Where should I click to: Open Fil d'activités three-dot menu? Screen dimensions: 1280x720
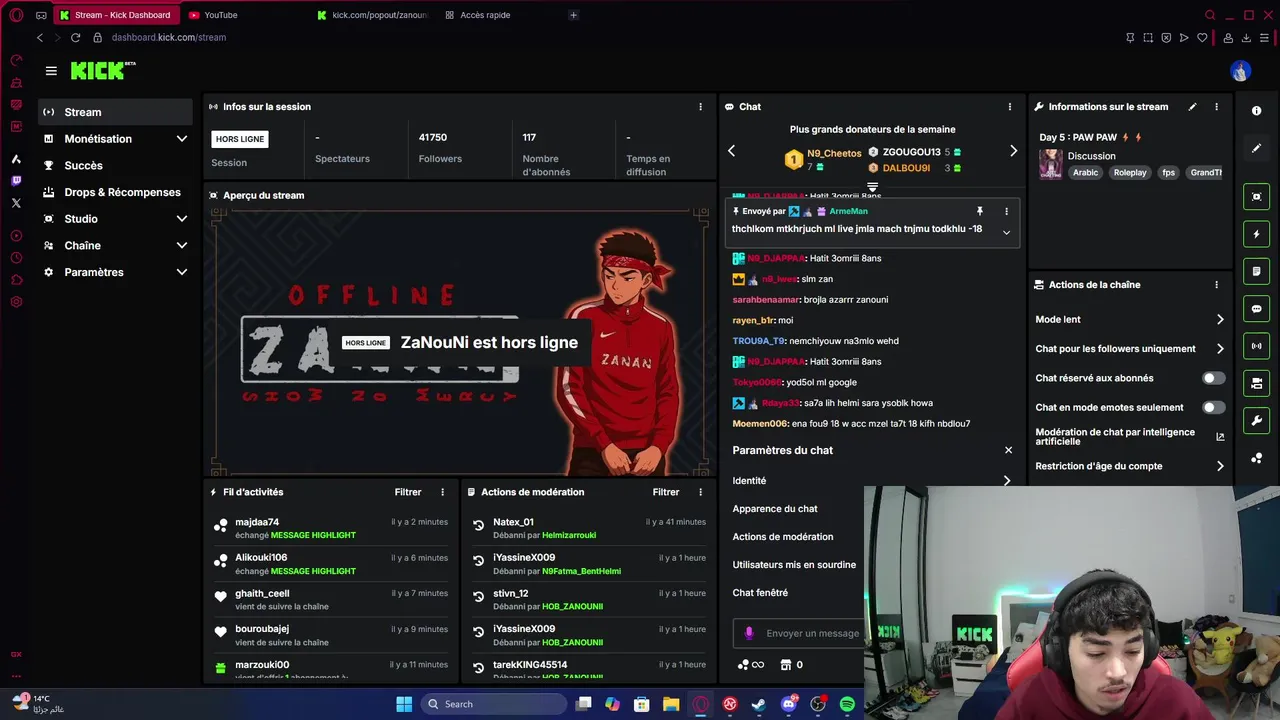[442, 492]
